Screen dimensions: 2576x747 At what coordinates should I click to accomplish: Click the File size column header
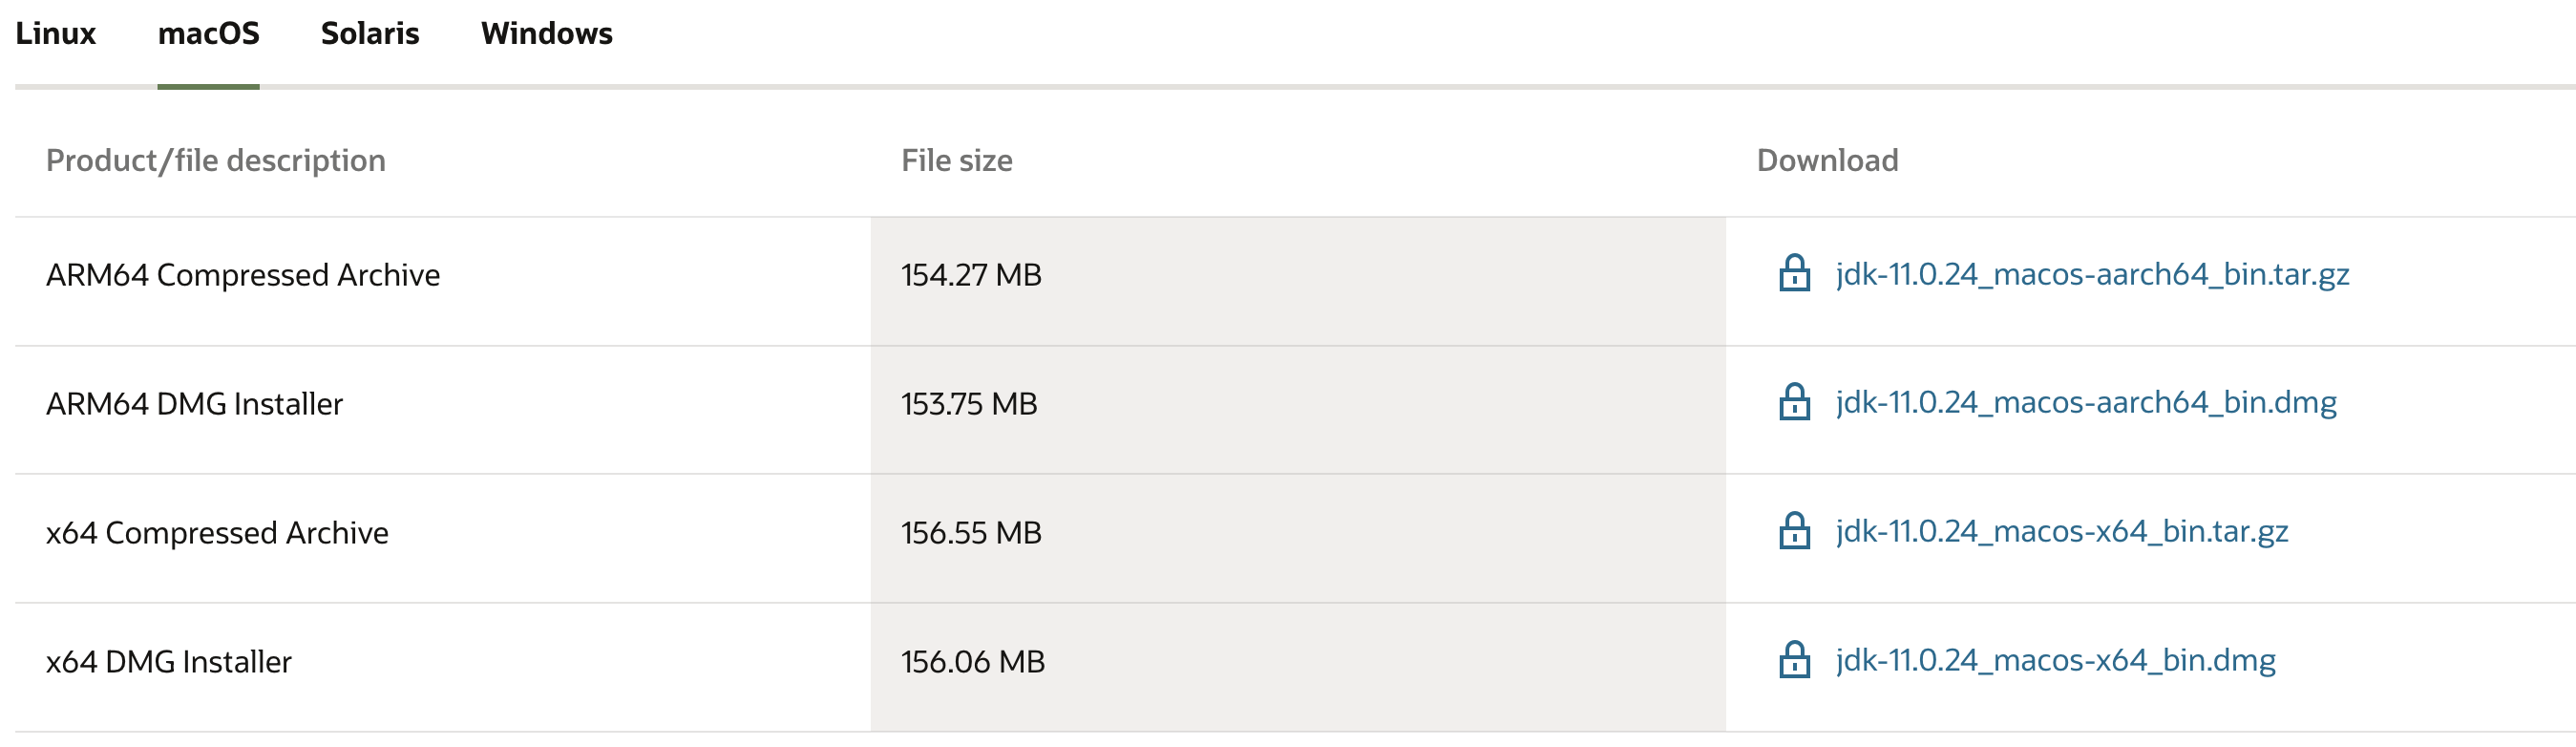point(957,160)
